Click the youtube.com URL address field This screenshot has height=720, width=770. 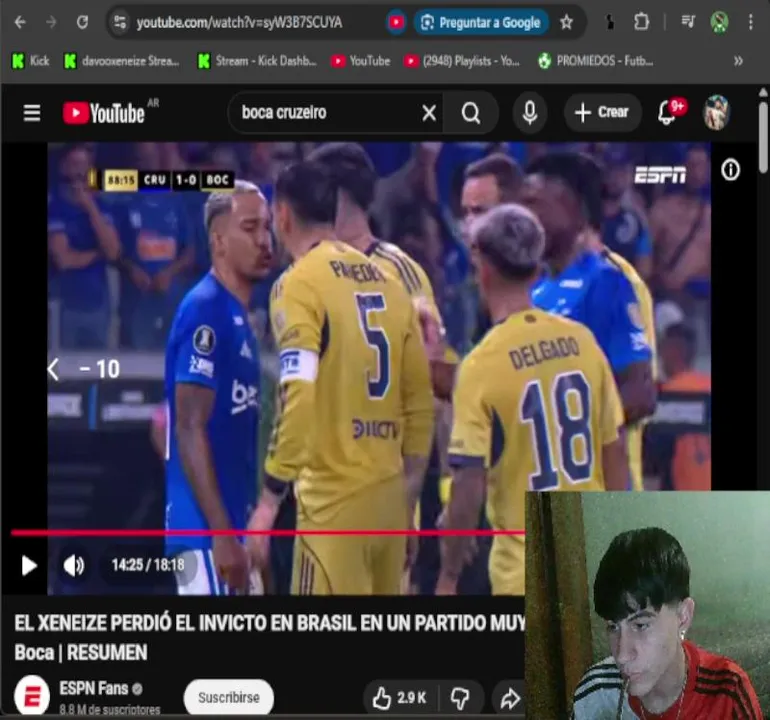pyautogui.click(x=239, y=23)
